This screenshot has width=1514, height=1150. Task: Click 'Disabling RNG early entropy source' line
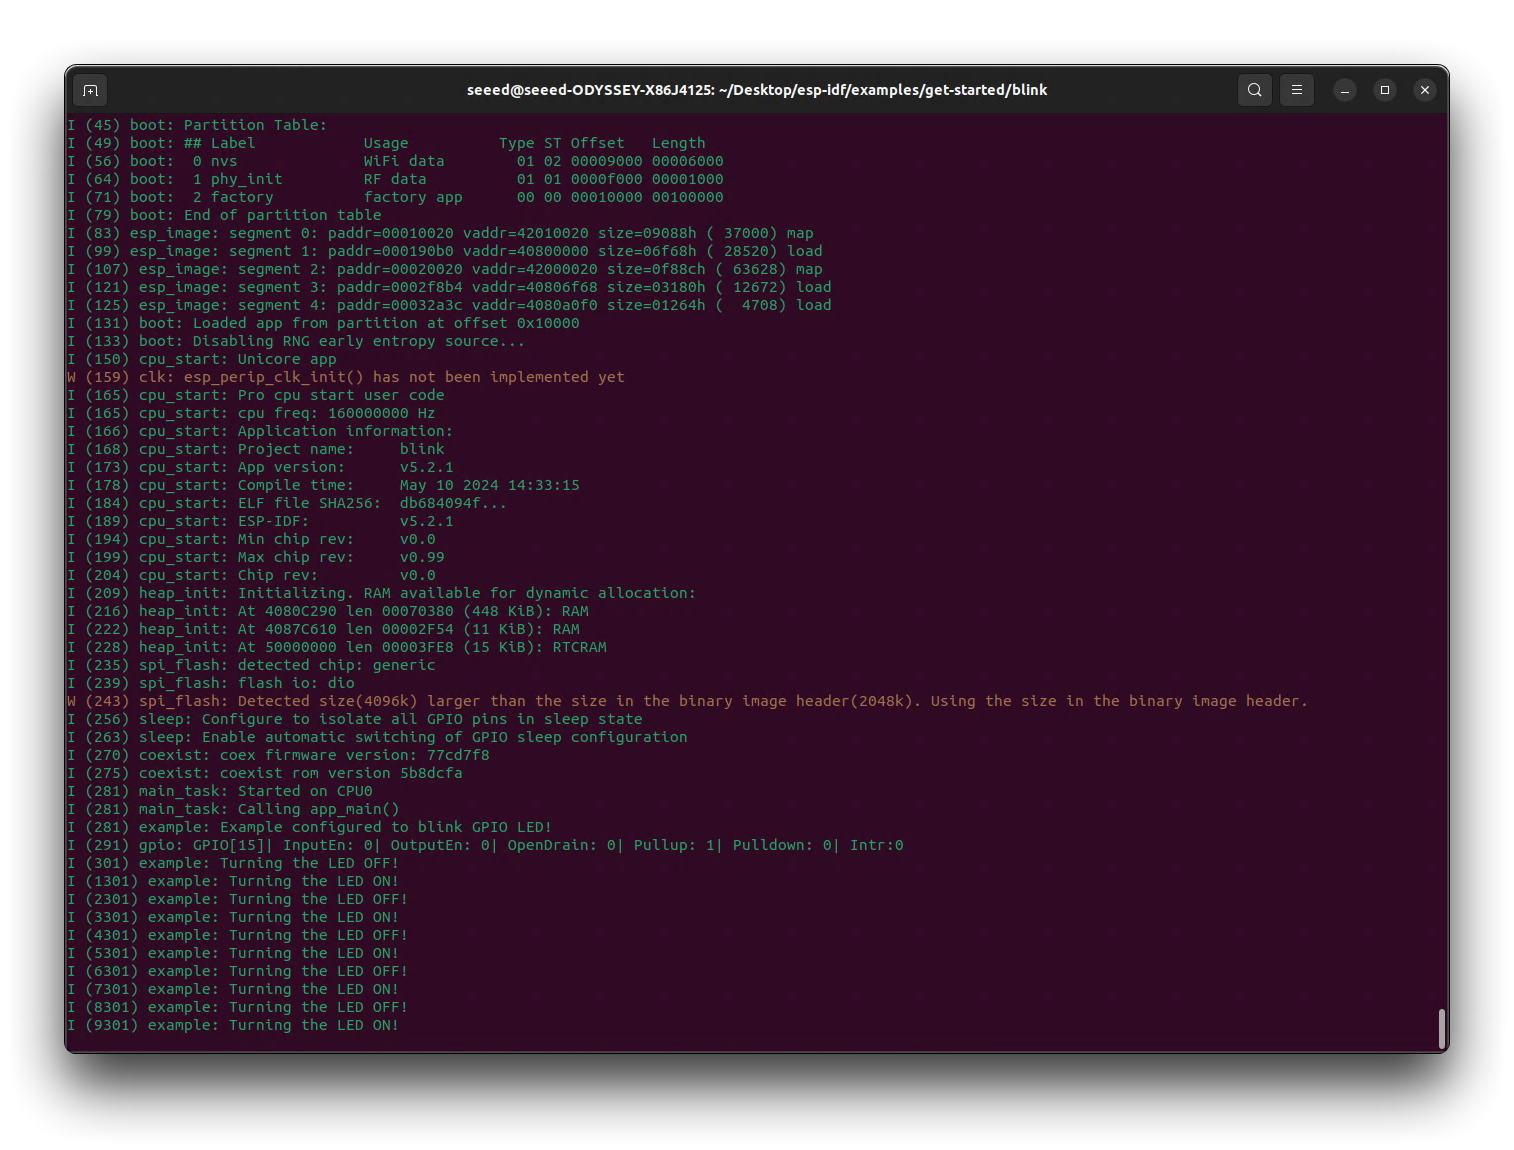296,341
